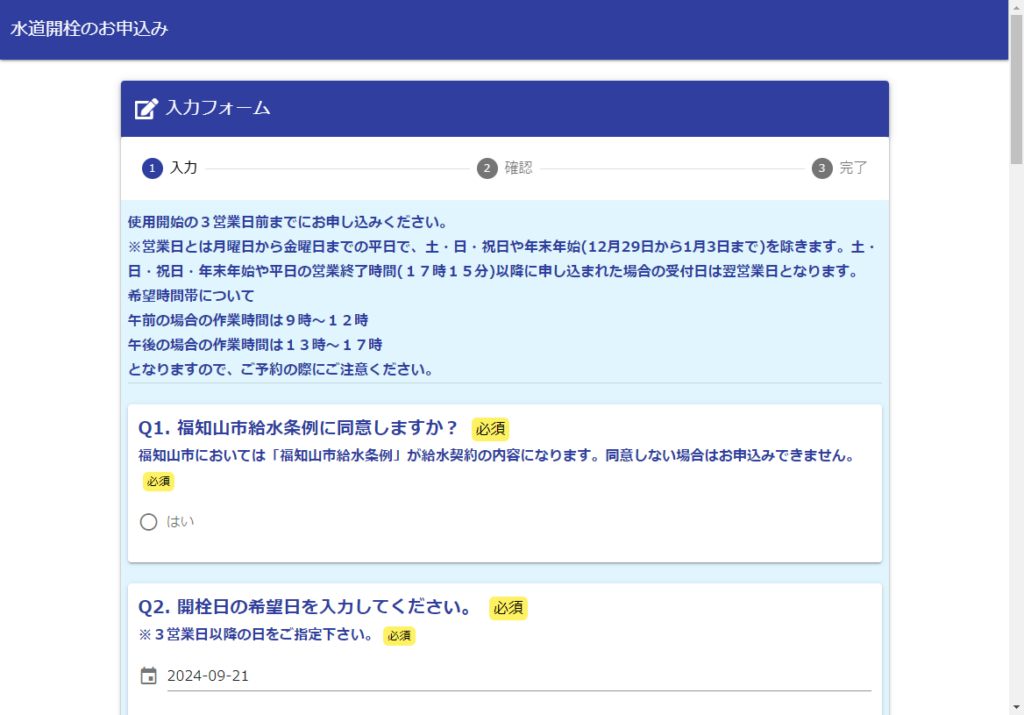Click the 必須 badge beside the Q2 heading
This screenshot has width=1024, height=715.
[508, 608]
